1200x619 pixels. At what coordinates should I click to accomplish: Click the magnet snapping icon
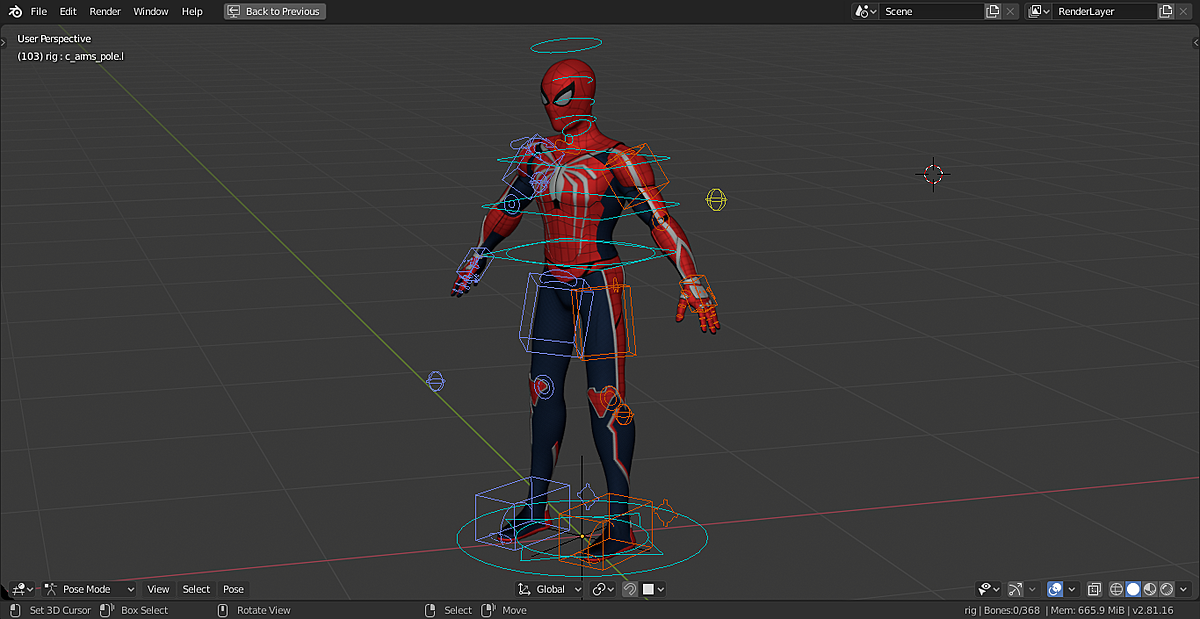(x=629, y=589)
